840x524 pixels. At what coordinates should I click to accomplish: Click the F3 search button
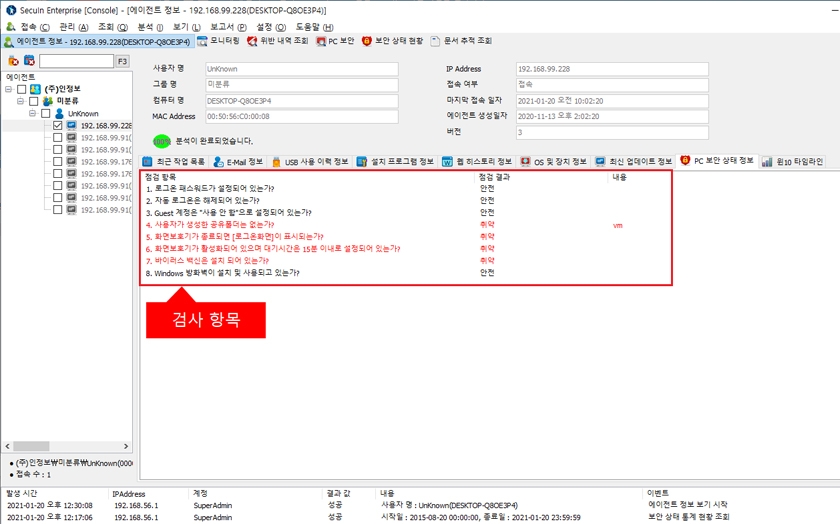[123, 61]
